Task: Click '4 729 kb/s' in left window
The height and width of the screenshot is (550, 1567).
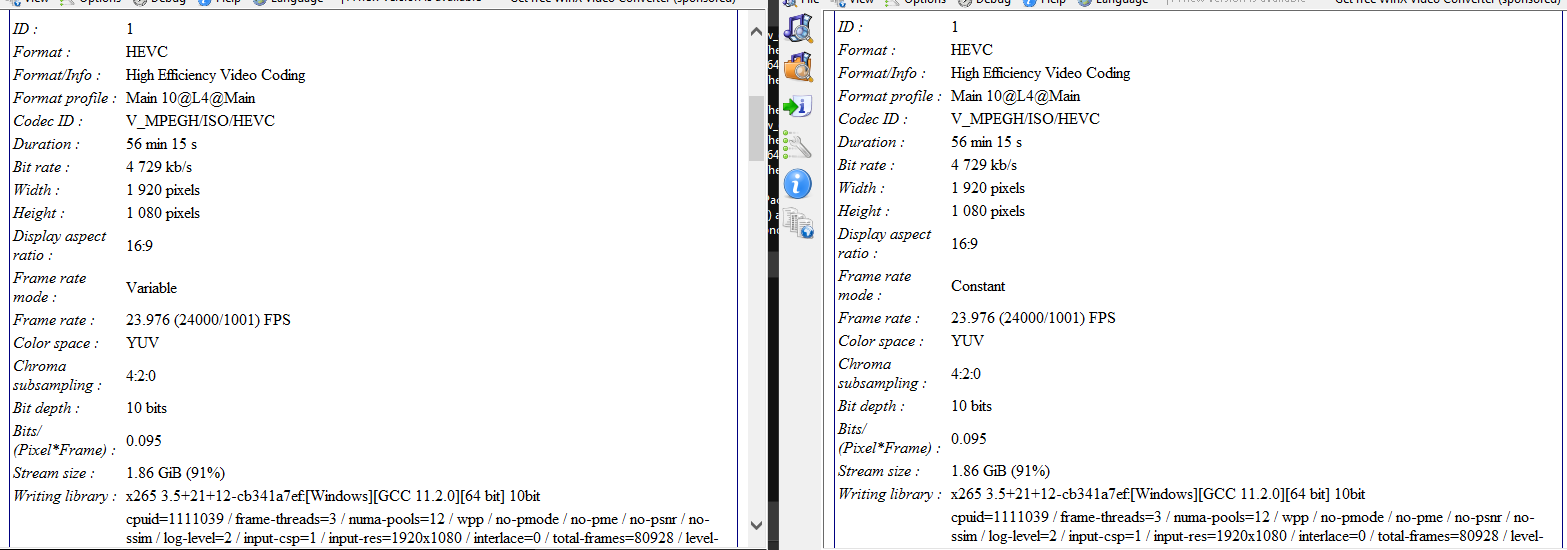Action: [159, 167]
